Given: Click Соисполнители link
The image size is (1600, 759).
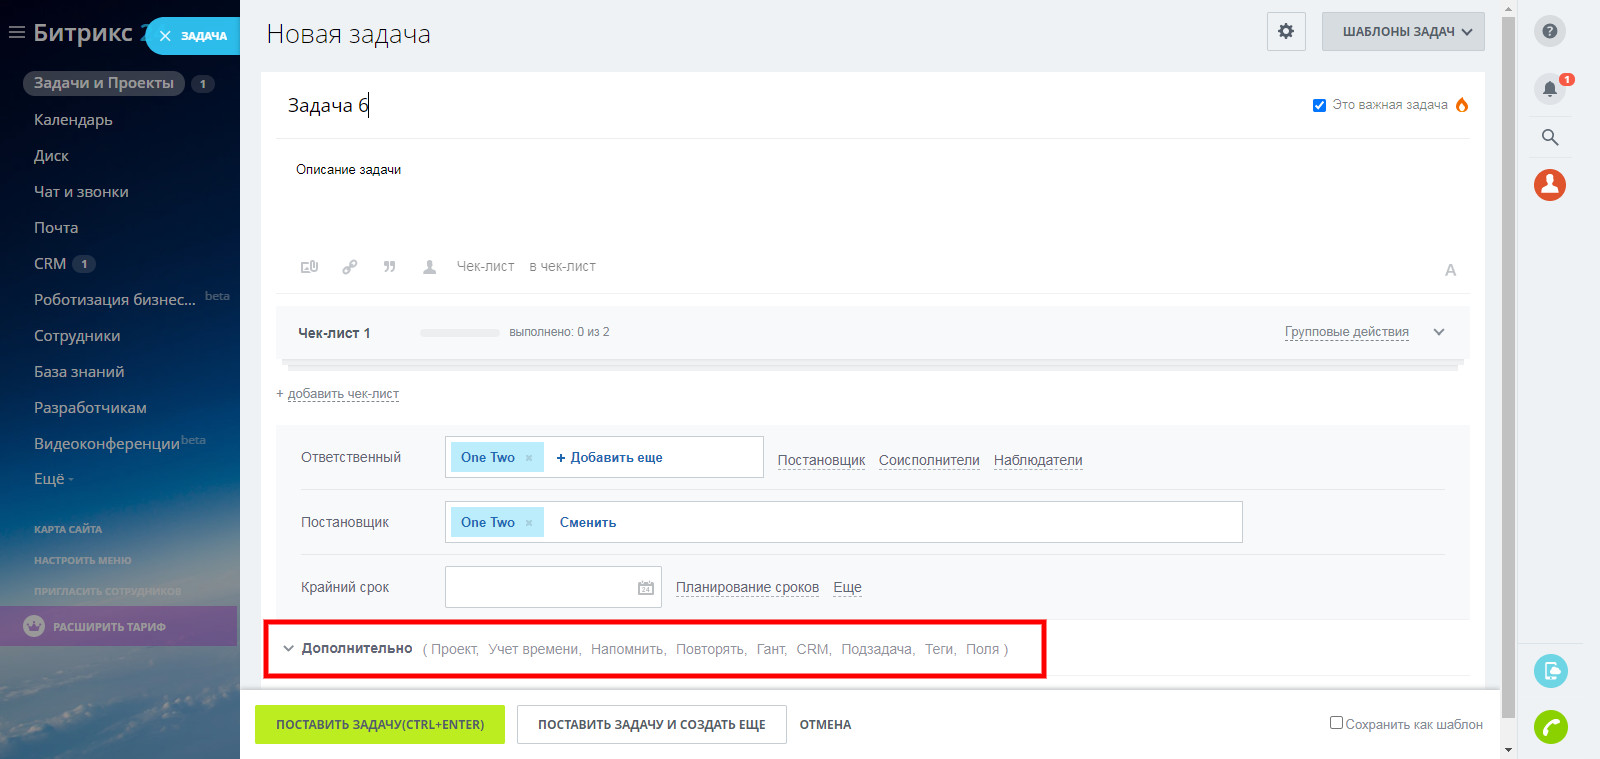Looking at the screenshot, I should [929, 460].
